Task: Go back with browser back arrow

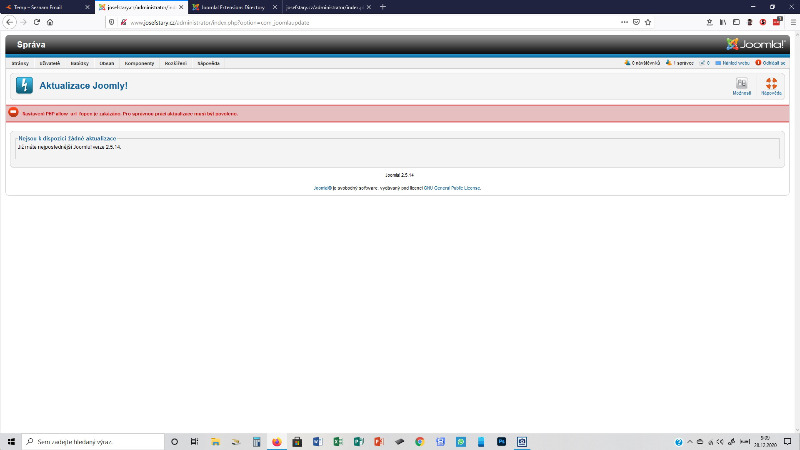Action: (x=10, y=22)
